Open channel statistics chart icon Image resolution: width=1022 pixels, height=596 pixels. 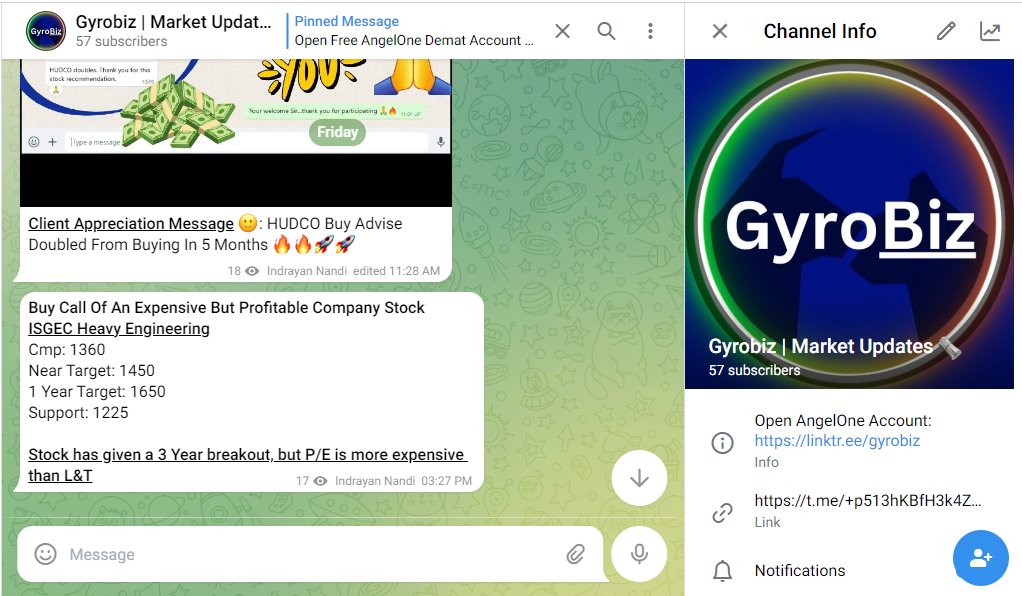[989, 31]
